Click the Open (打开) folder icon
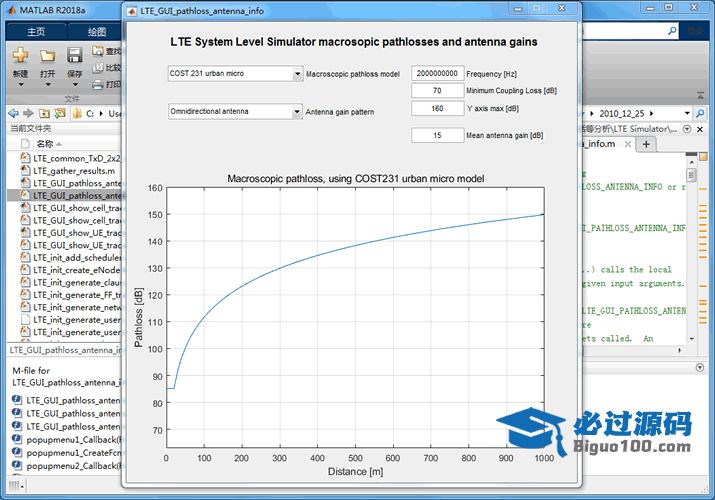This screenshot has width=715, height=500. tap(47, 55)
